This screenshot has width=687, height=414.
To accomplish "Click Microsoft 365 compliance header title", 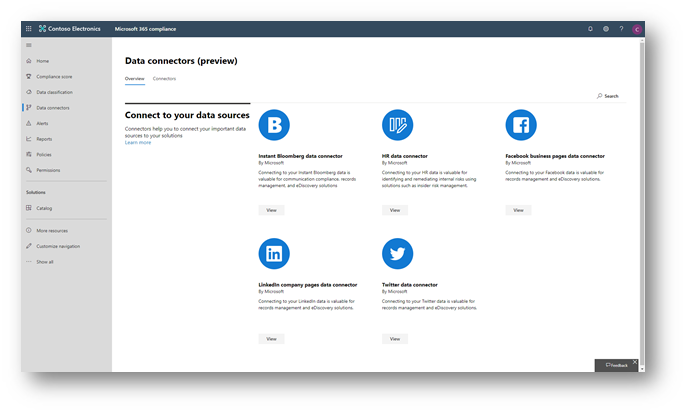I will point(145,29).
